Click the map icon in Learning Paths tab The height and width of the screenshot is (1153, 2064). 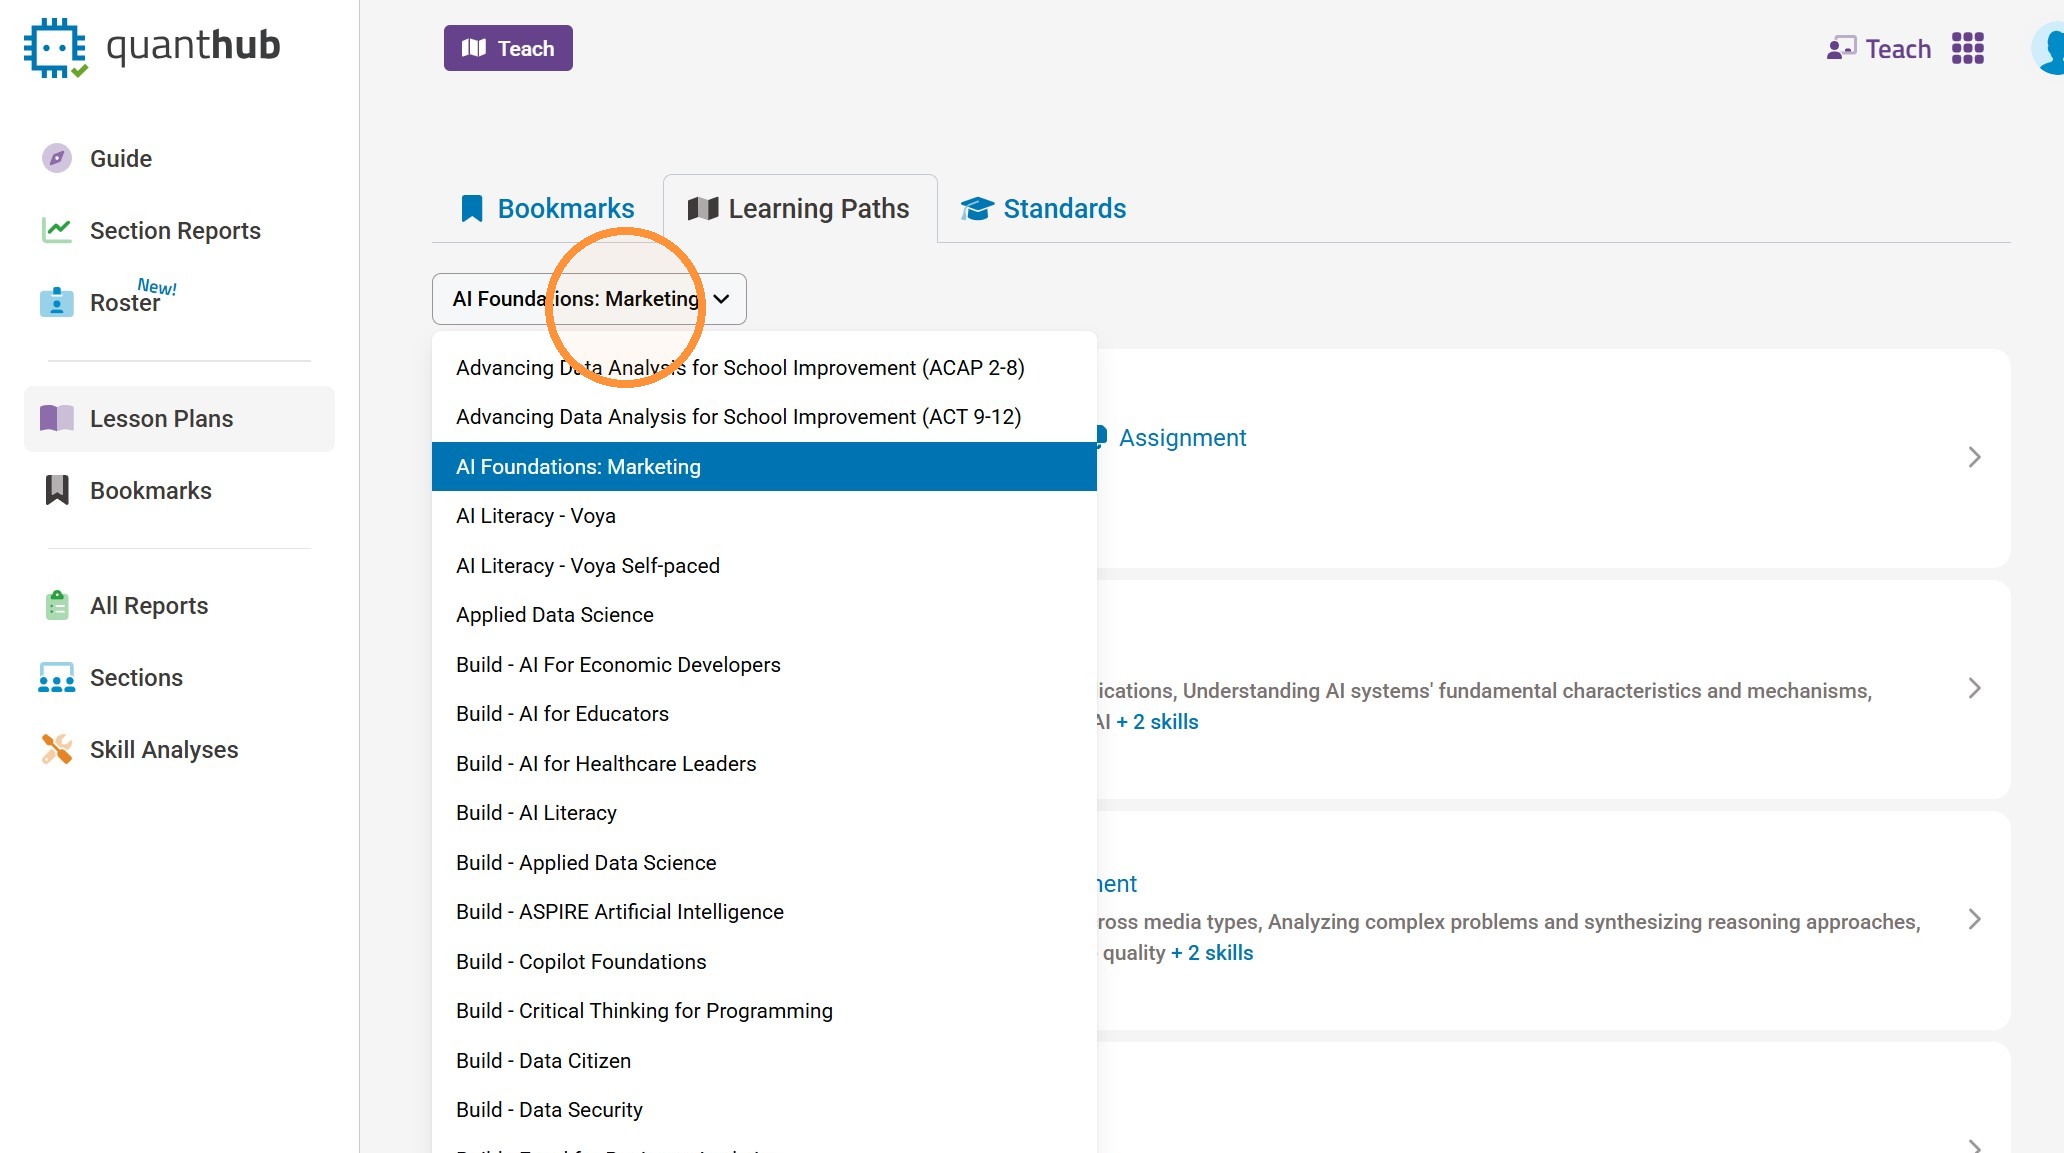pyautogui.click(x=703, y=208)
